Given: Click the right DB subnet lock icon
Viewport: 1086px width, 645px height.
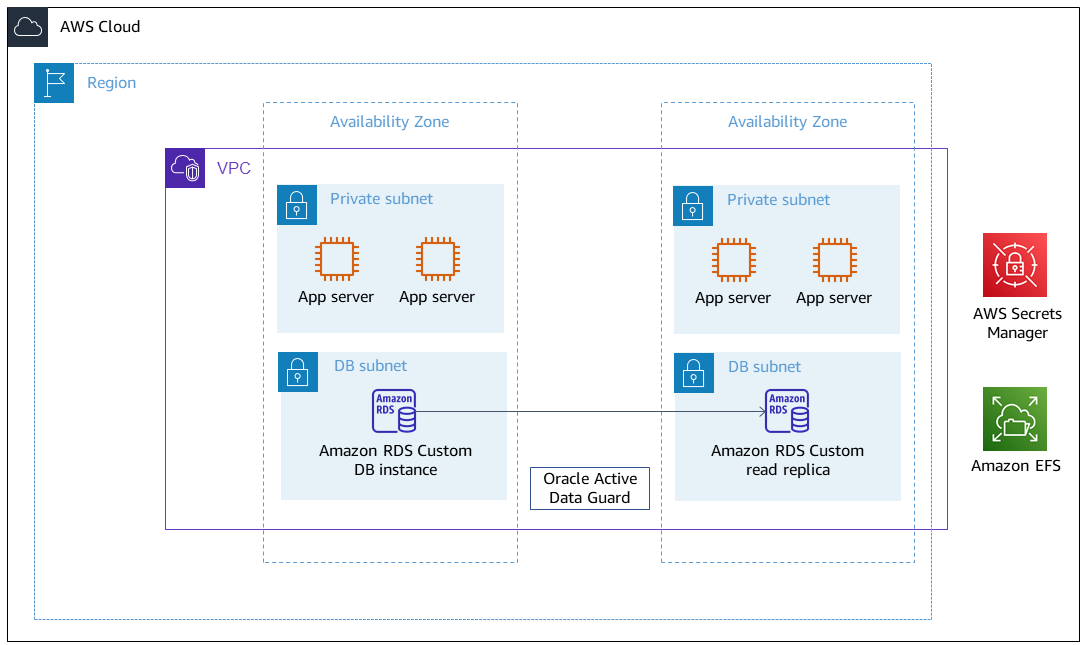Looking at the screenshot, I should point(694,371).
